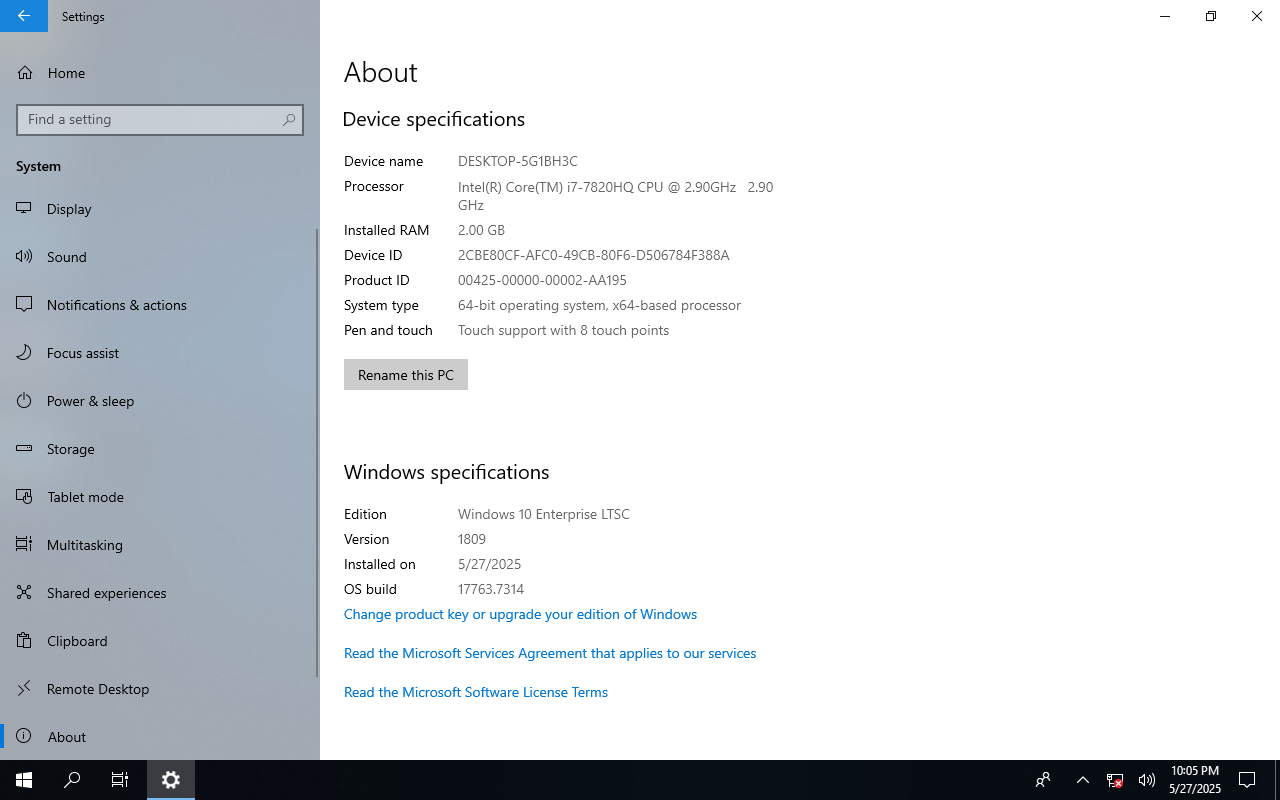1280x800 pixels.
Task: Open Multitasking settings
Action: (x=160, y=545)
